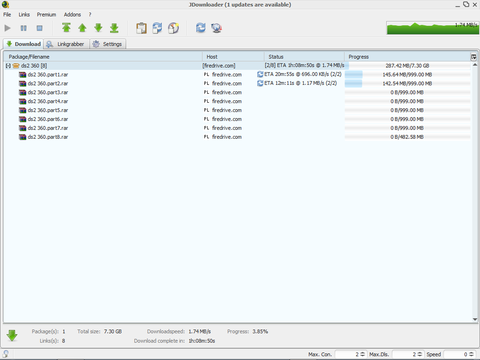Click the 0 B/482.58 MB progress cell
Image resolution: width=480 pixels, height=360 pixels.
407,137
